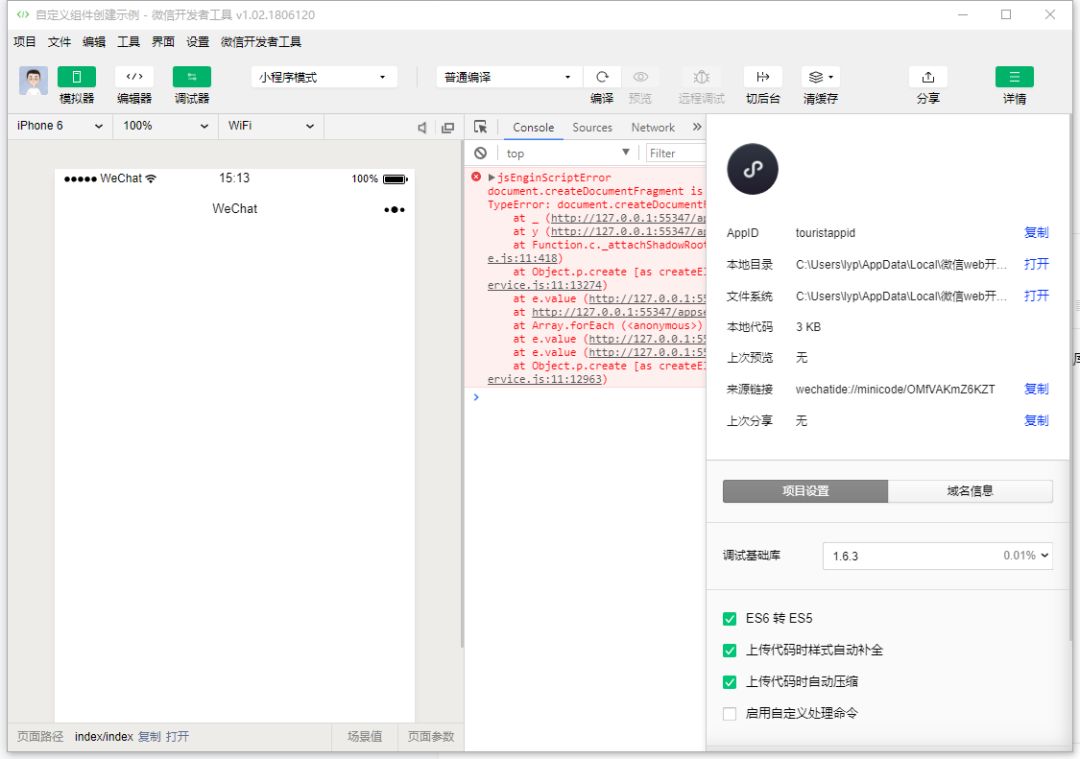Copy the page path index/index
1080x759 pixels.
(149, 737)
